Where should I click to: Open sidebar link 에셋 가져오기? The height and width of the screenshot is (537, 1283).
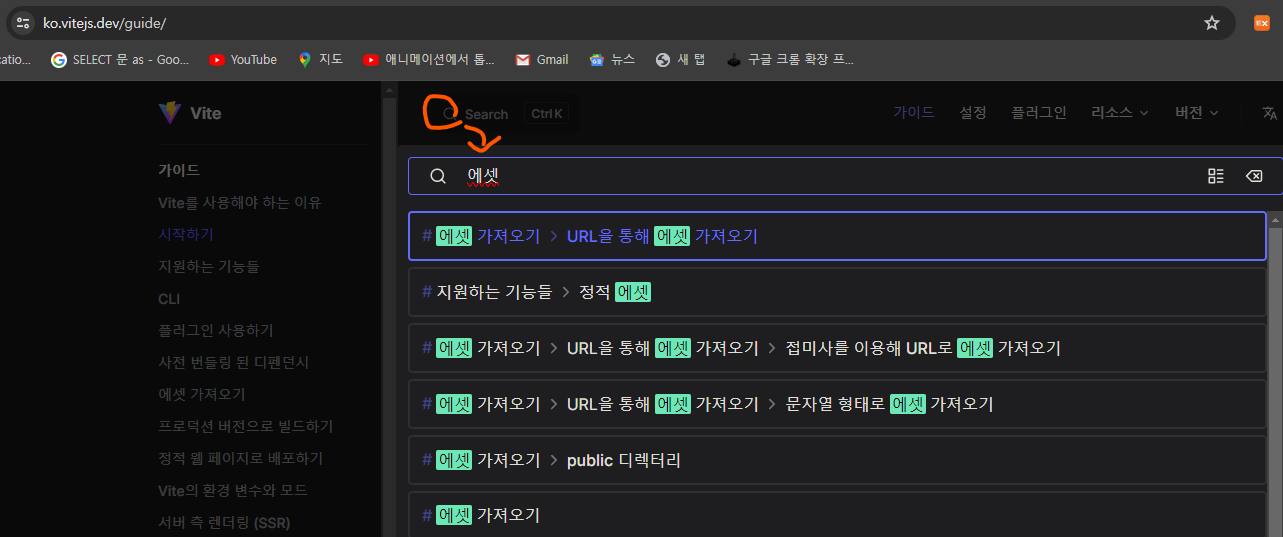(201, 394)
